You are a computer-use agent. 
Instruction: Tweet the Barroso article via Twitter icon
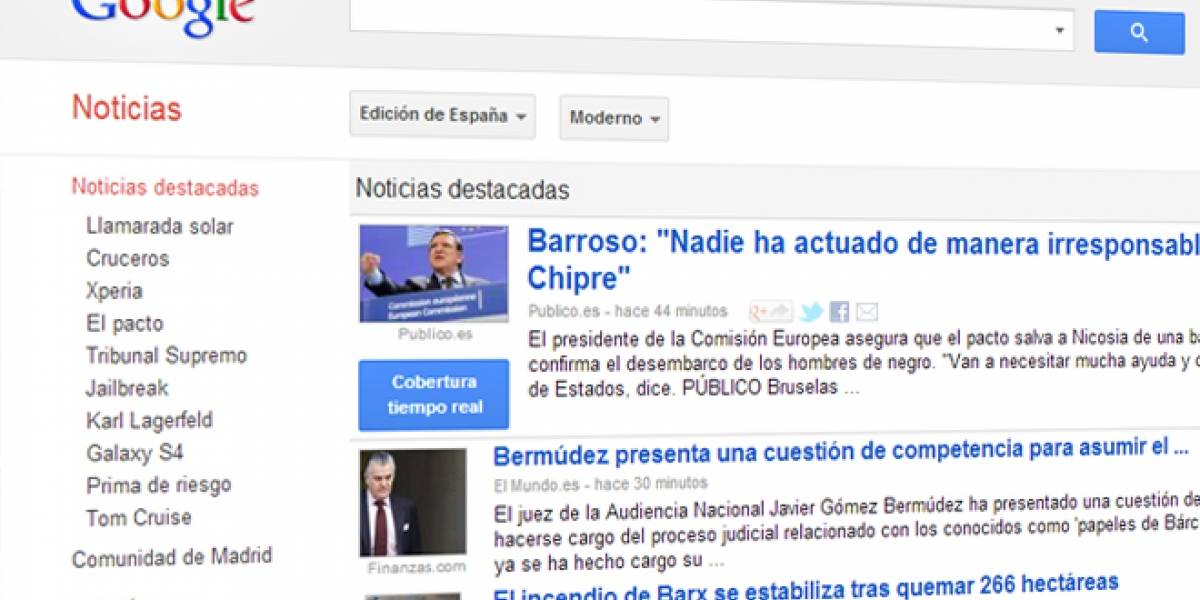coord(812,311)
